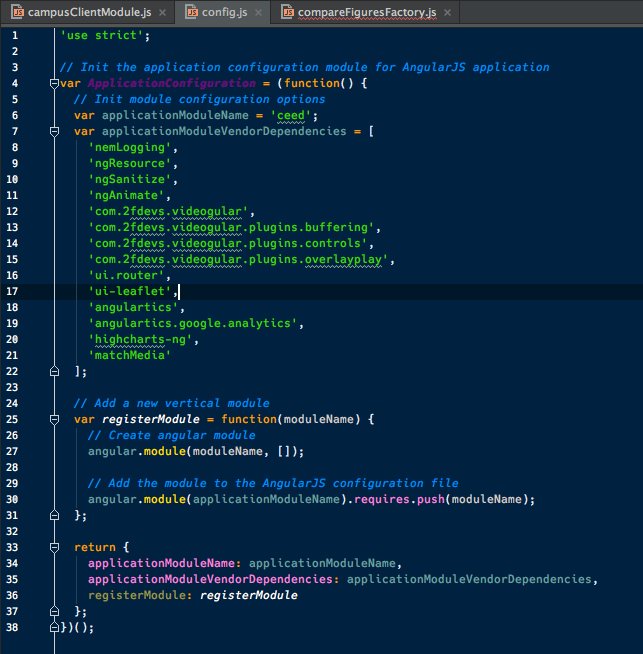The image size is (643, 654).
Task: Click the applicationModuleVendorDependencies key on line 35
Action: pos(210,579)
